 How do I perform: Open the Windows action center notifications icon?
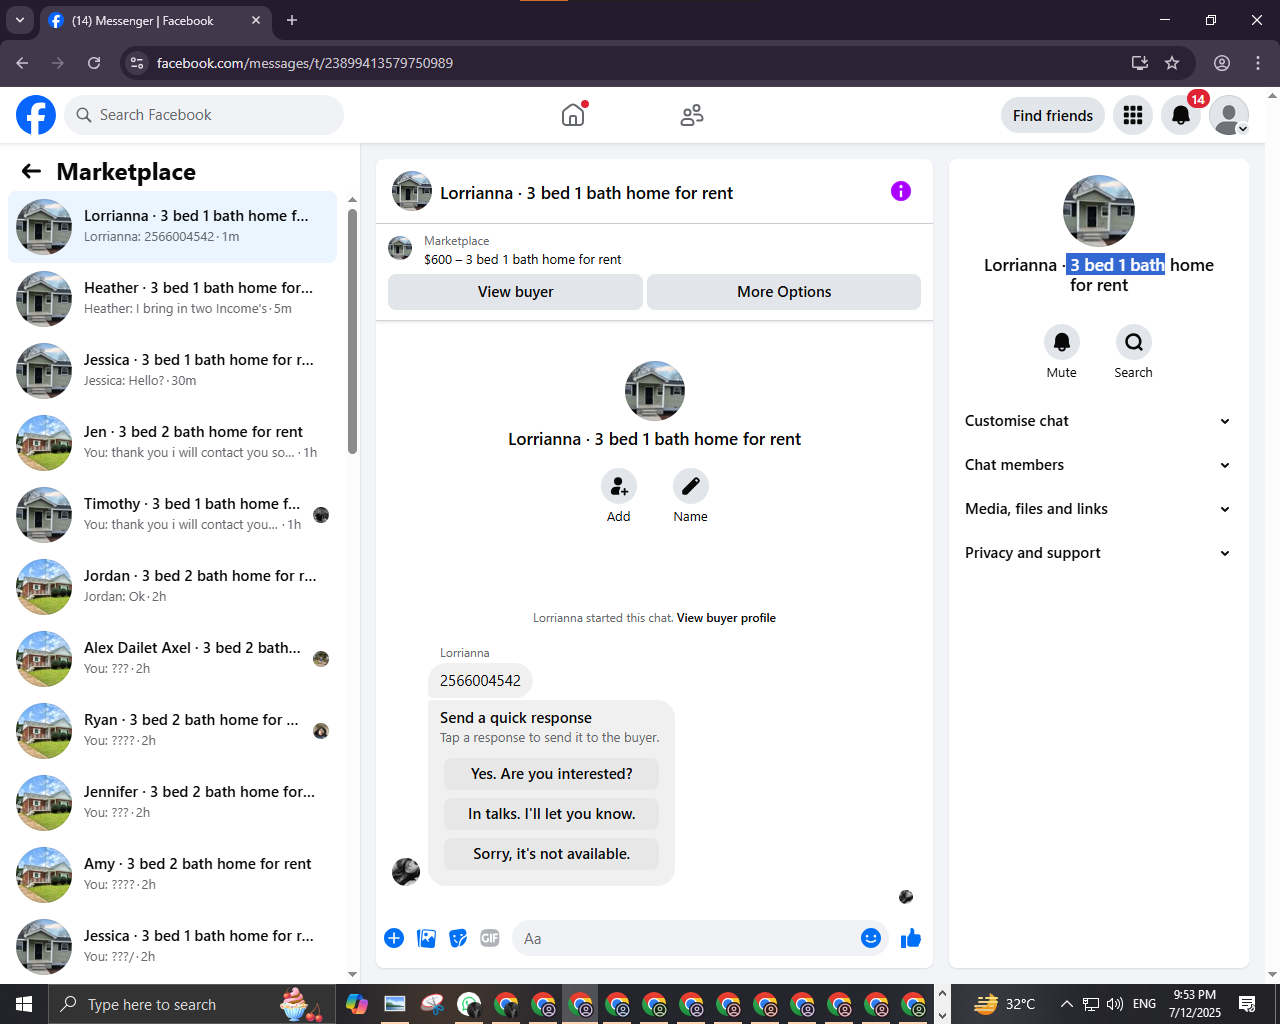click(1247, 1004)
